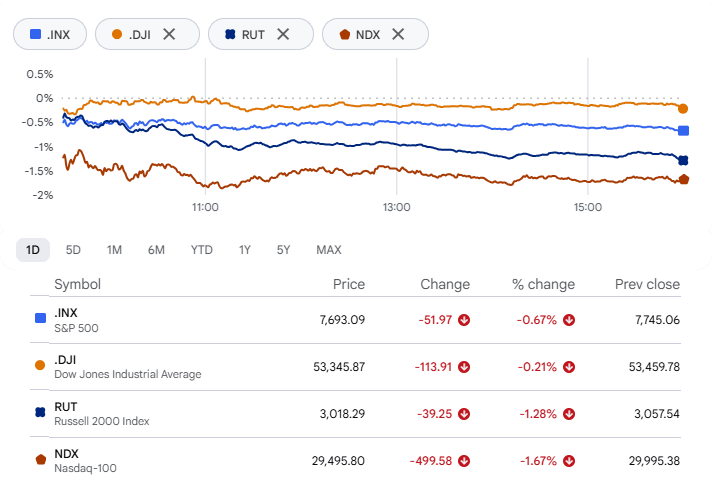Click the down arrow next to -1.28%
The height and width of the screenshot is (486, 715).
[x=569, y=414]
